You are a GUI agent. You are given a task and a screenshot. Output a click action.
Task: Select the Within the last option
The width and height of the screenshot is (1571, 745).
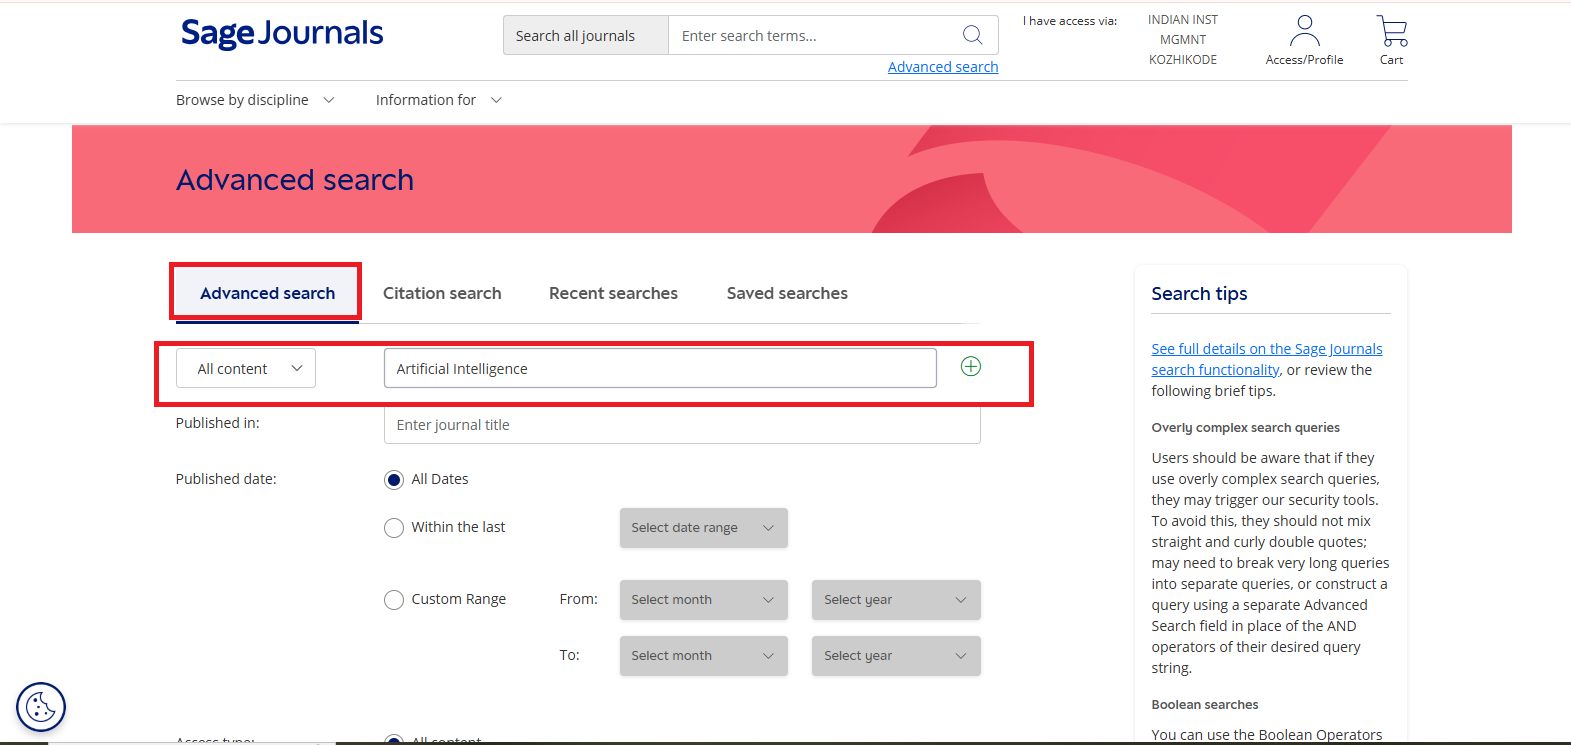(x=394, y=528)
